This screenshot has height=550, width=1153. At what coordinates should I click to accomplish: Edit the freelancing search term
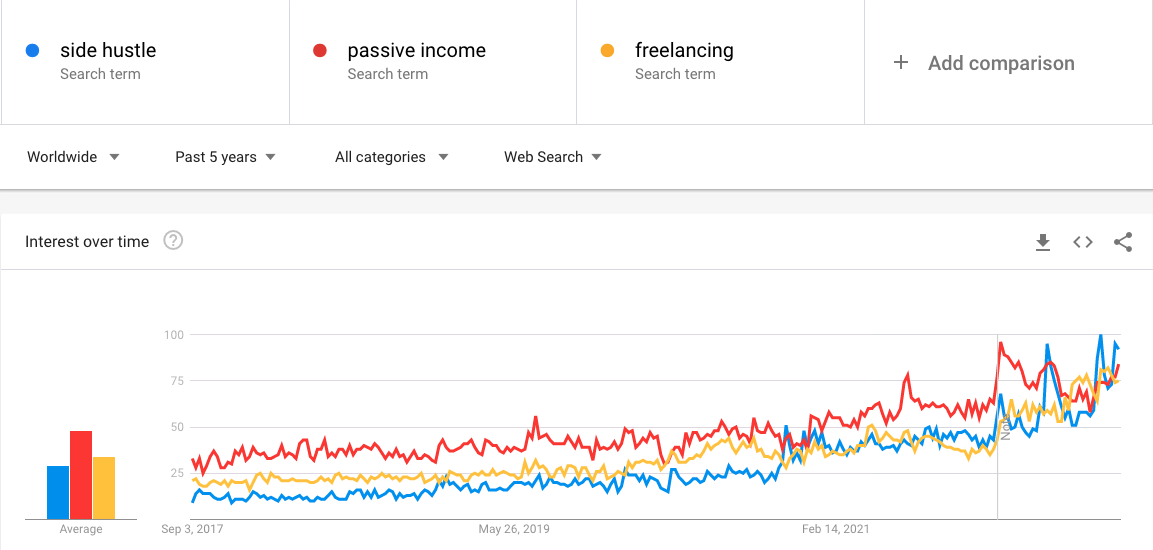(684, 51)
